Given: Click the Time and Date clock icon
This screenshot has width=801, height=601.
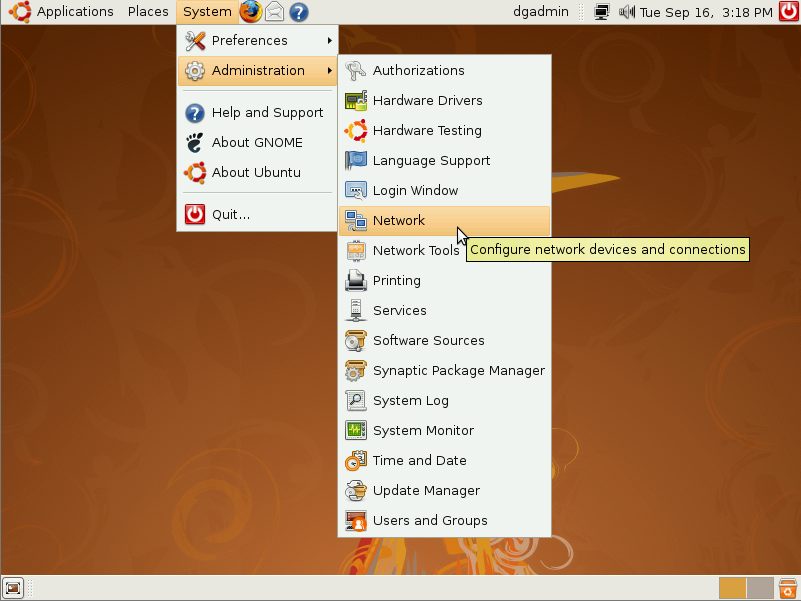Looking at the screenshot, I should (x=356, y=461).
